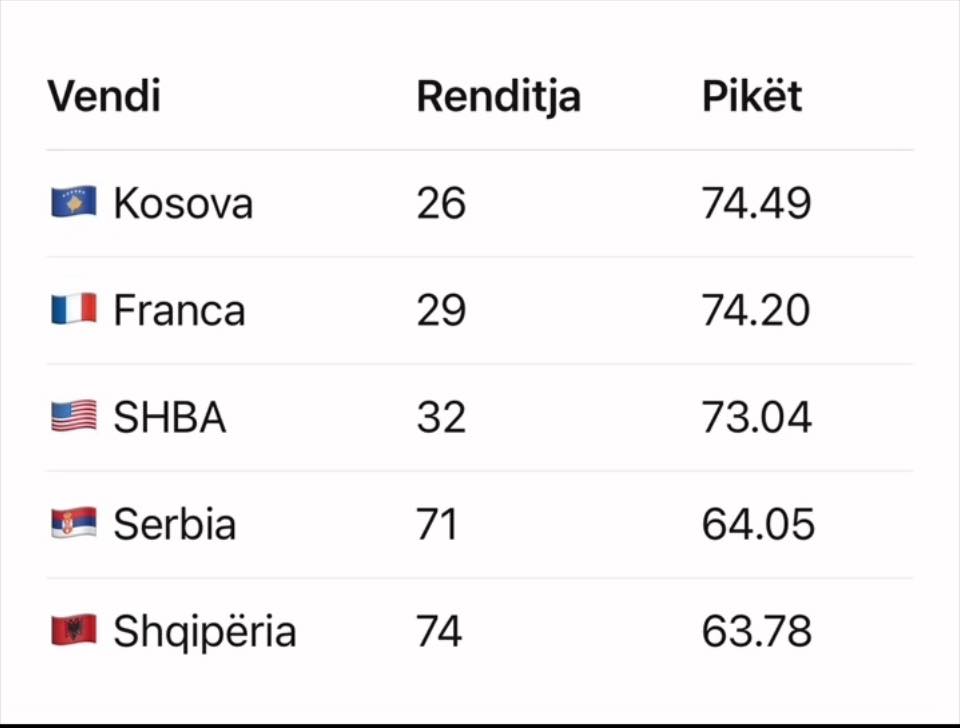Click the France flag icon

[74, 310]
